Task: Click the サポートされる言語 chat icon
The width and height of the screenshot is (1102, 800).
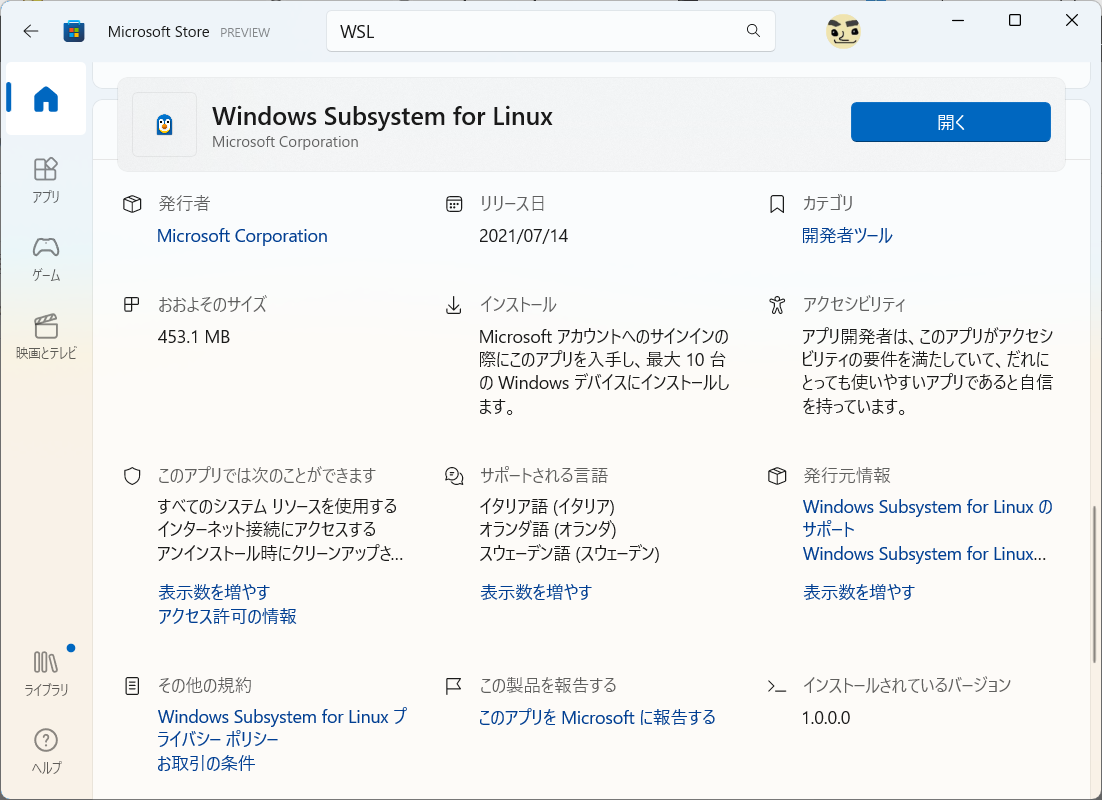Action: click(x=454, y=476)
